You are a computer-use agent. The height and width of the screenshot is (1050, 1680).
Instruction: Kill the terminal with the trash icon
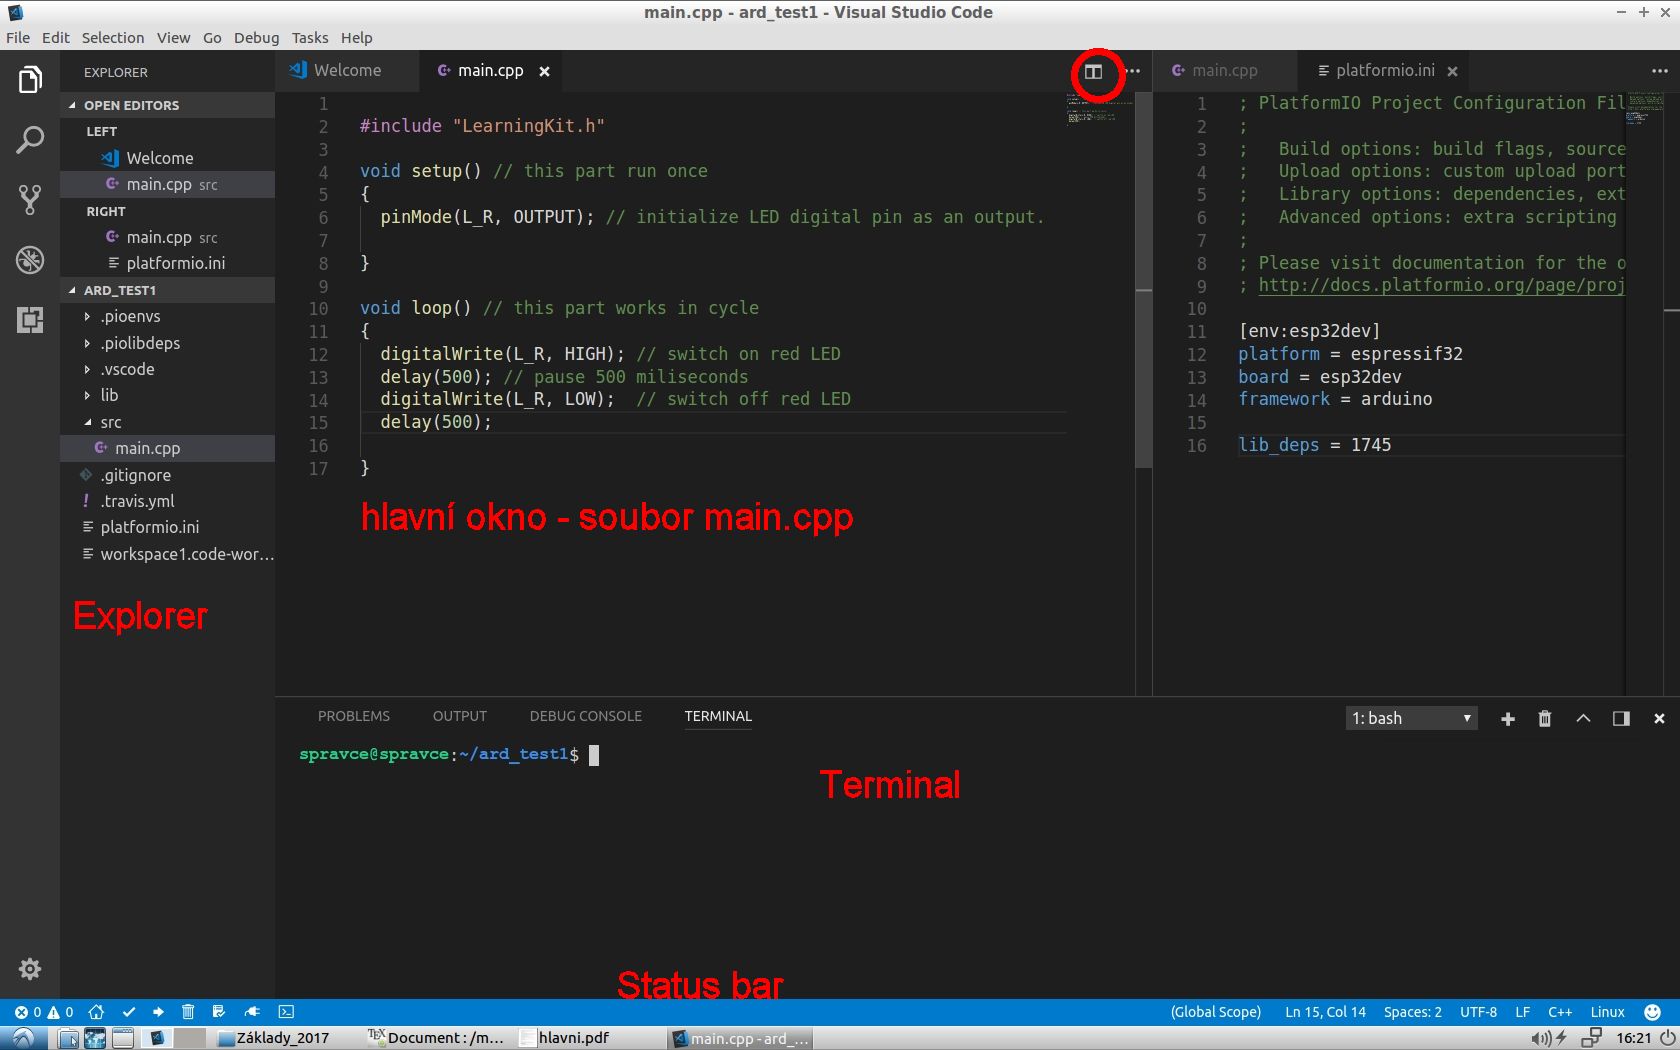tap(1545, 719)
